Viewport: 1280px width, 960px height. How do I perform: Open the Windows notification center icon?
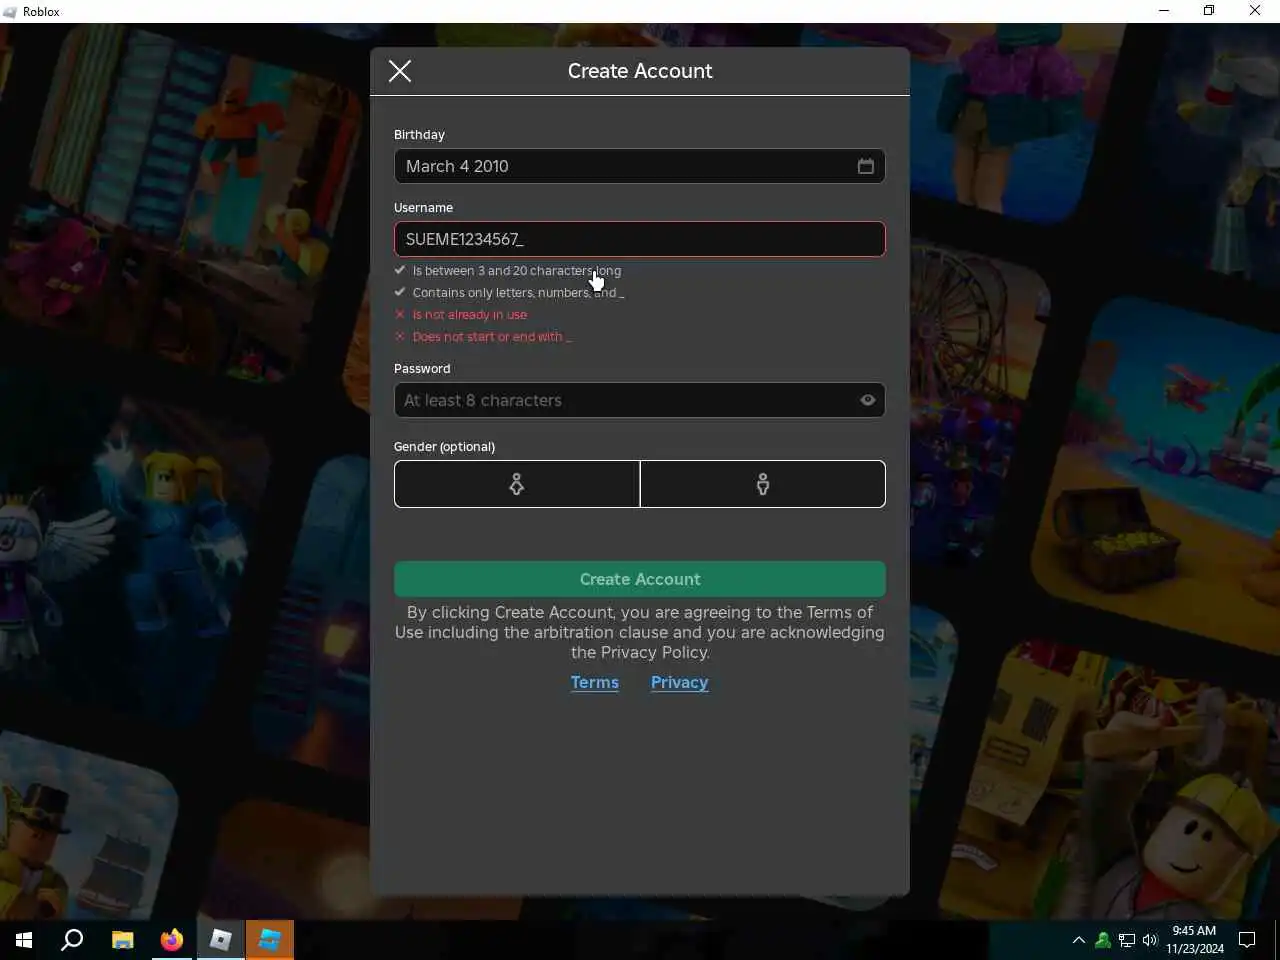pos(1247,940)
